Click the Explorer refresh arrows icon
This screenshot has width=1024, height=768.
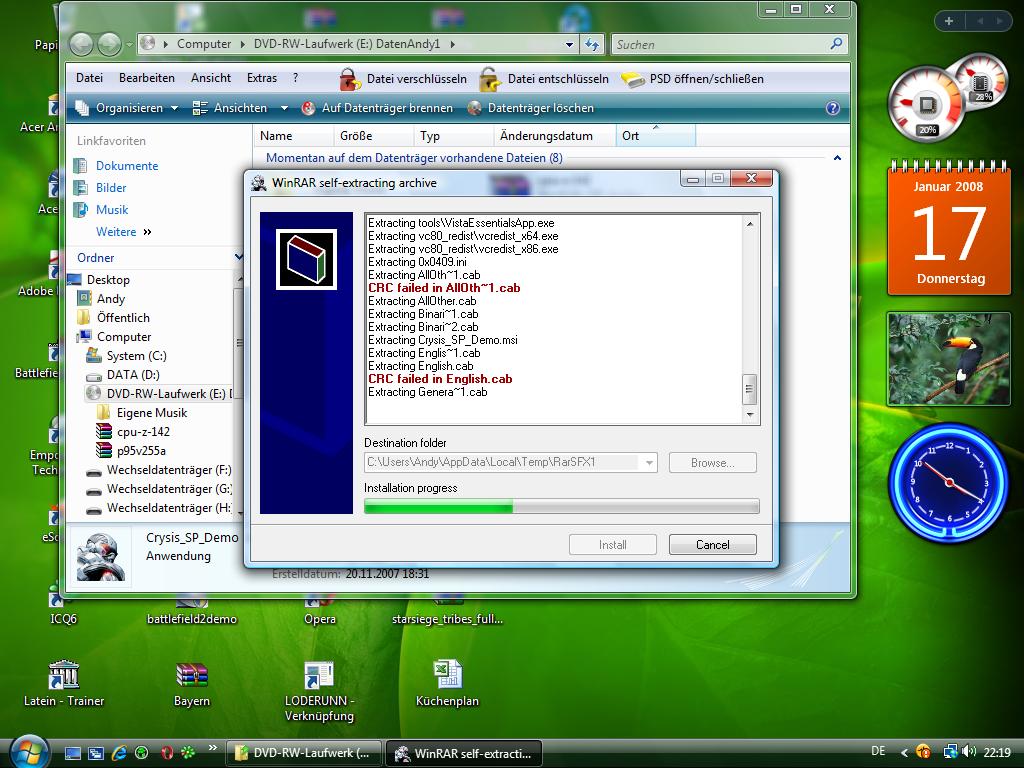[x=592, y=44]
